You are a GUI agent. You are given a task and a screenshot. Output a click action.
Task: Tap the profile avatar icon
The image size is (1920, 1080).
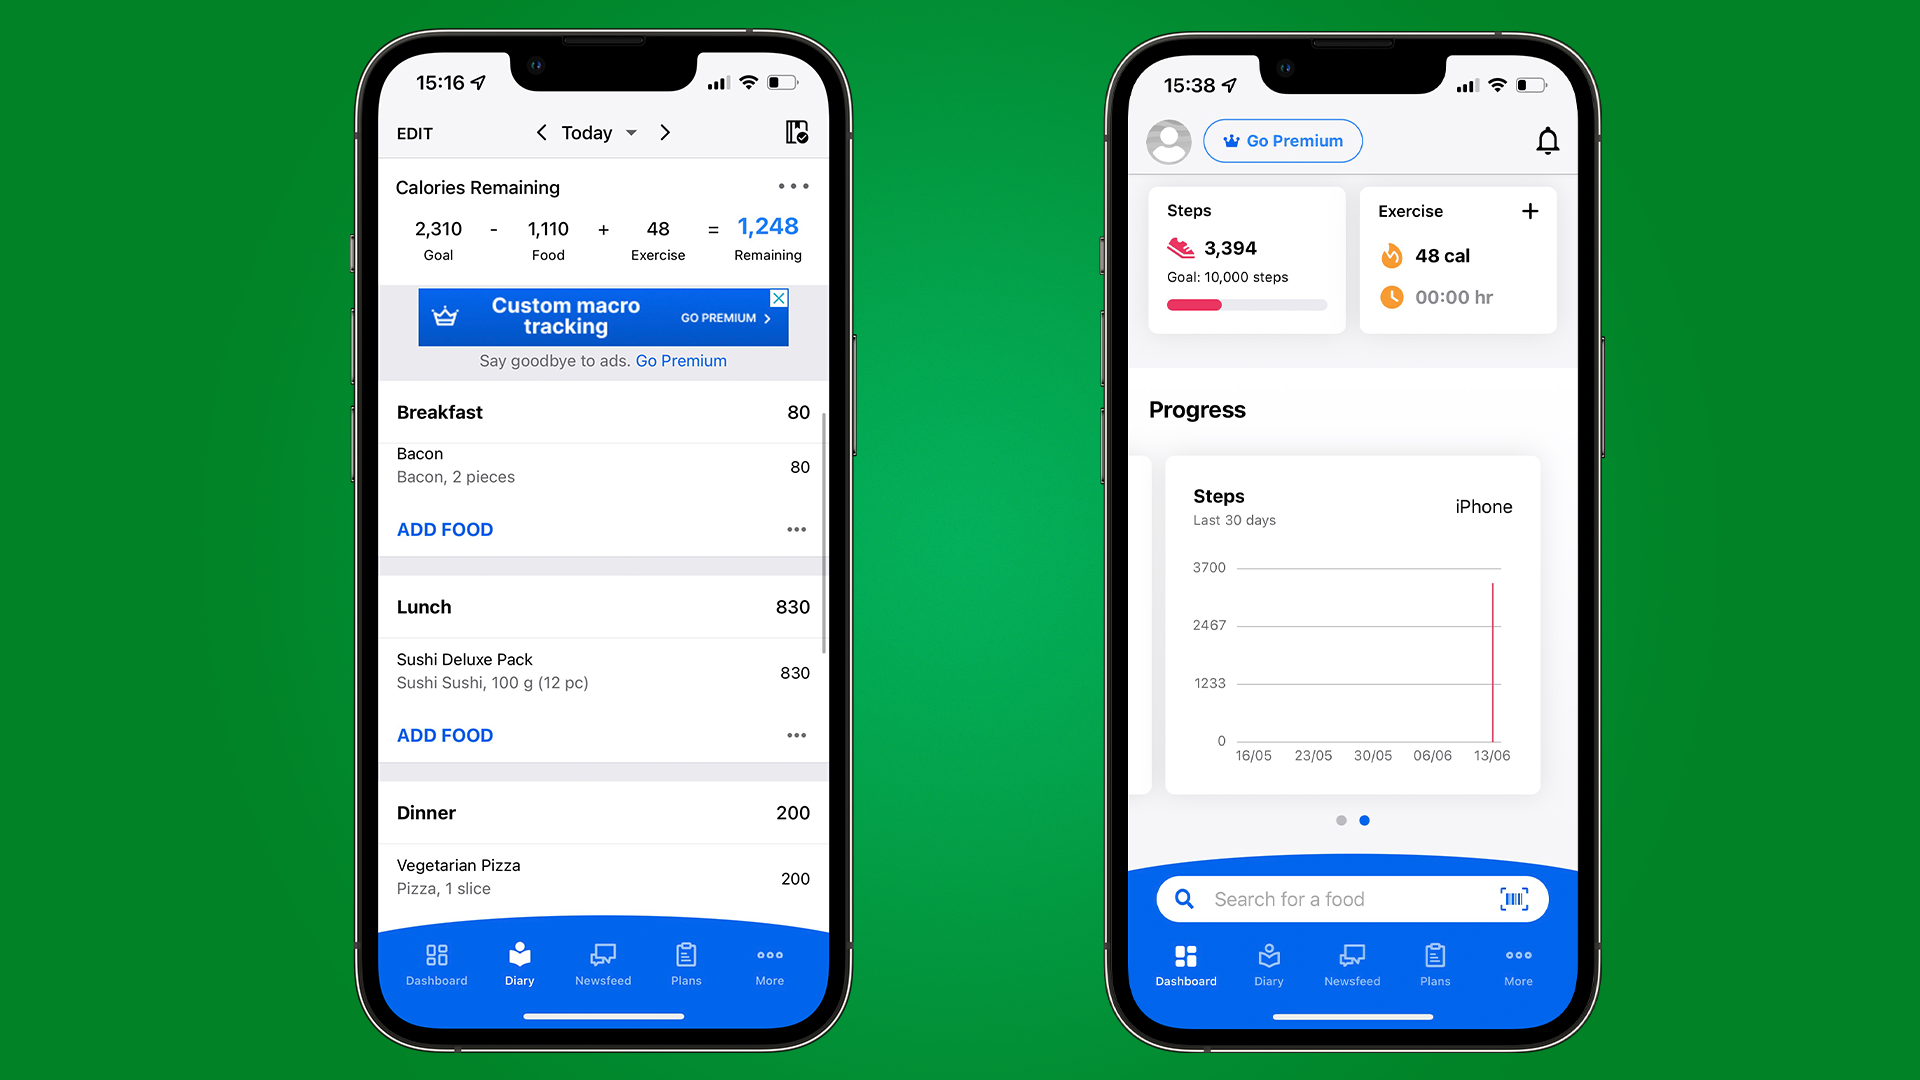(1167, 140)
